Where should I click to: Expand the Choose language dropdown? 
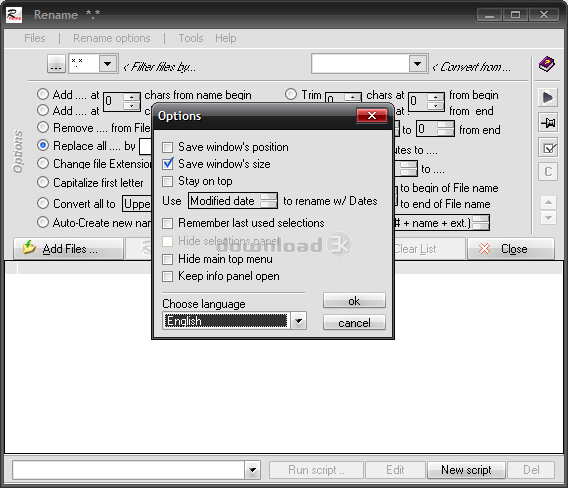(298, 321)
